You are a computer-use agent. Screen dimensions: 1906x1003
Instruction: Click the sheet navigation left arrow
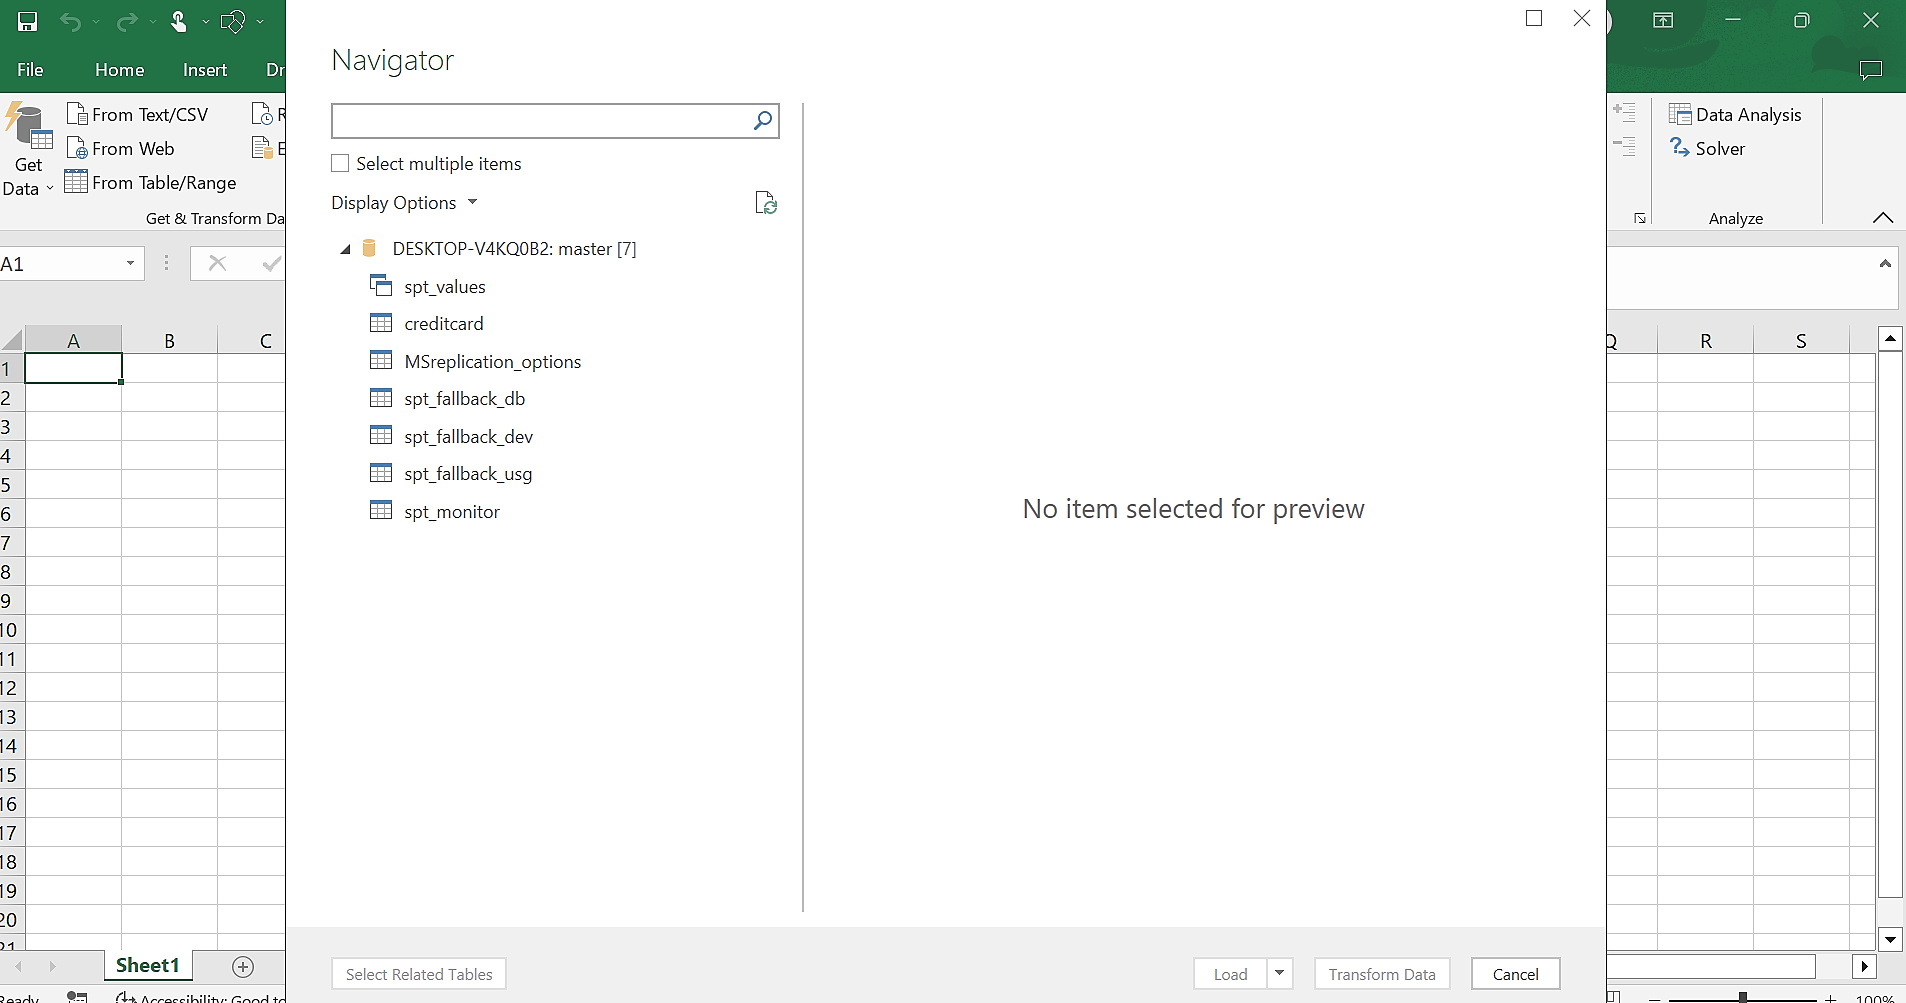click(18, 967)
